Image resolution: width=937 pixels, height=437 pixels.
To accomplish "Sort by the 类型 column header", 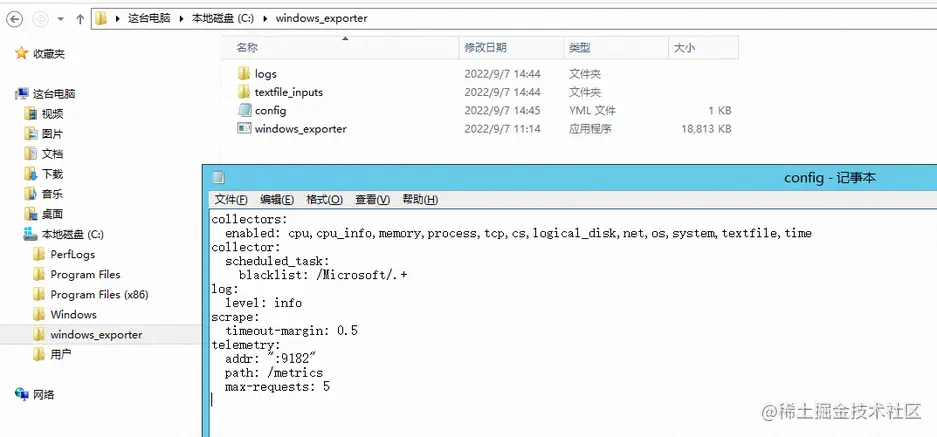I will click(616, 48).
